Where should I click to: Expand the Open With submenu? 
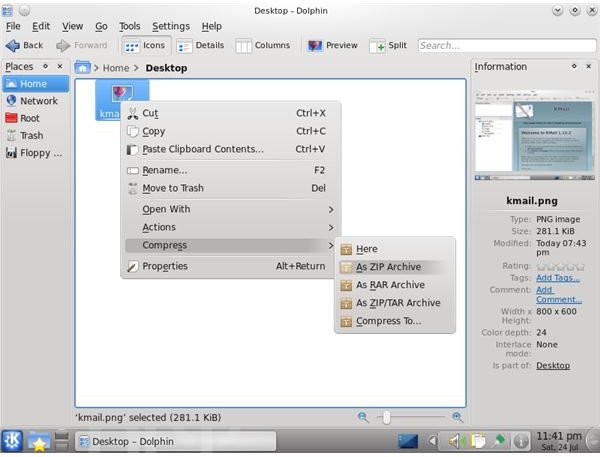[230, 209]
